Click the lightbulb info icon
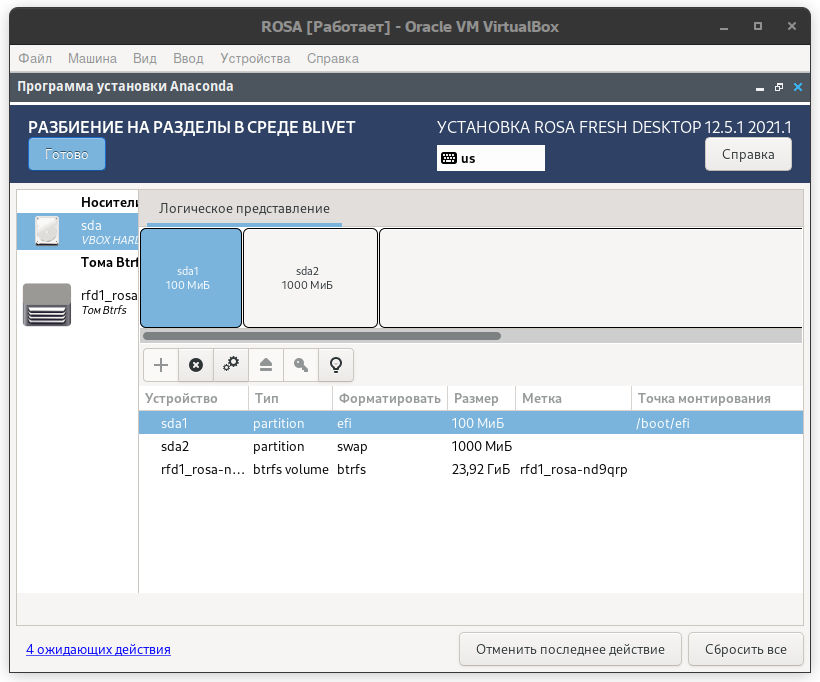Screen dimensions: 820x682 (336, 365)
